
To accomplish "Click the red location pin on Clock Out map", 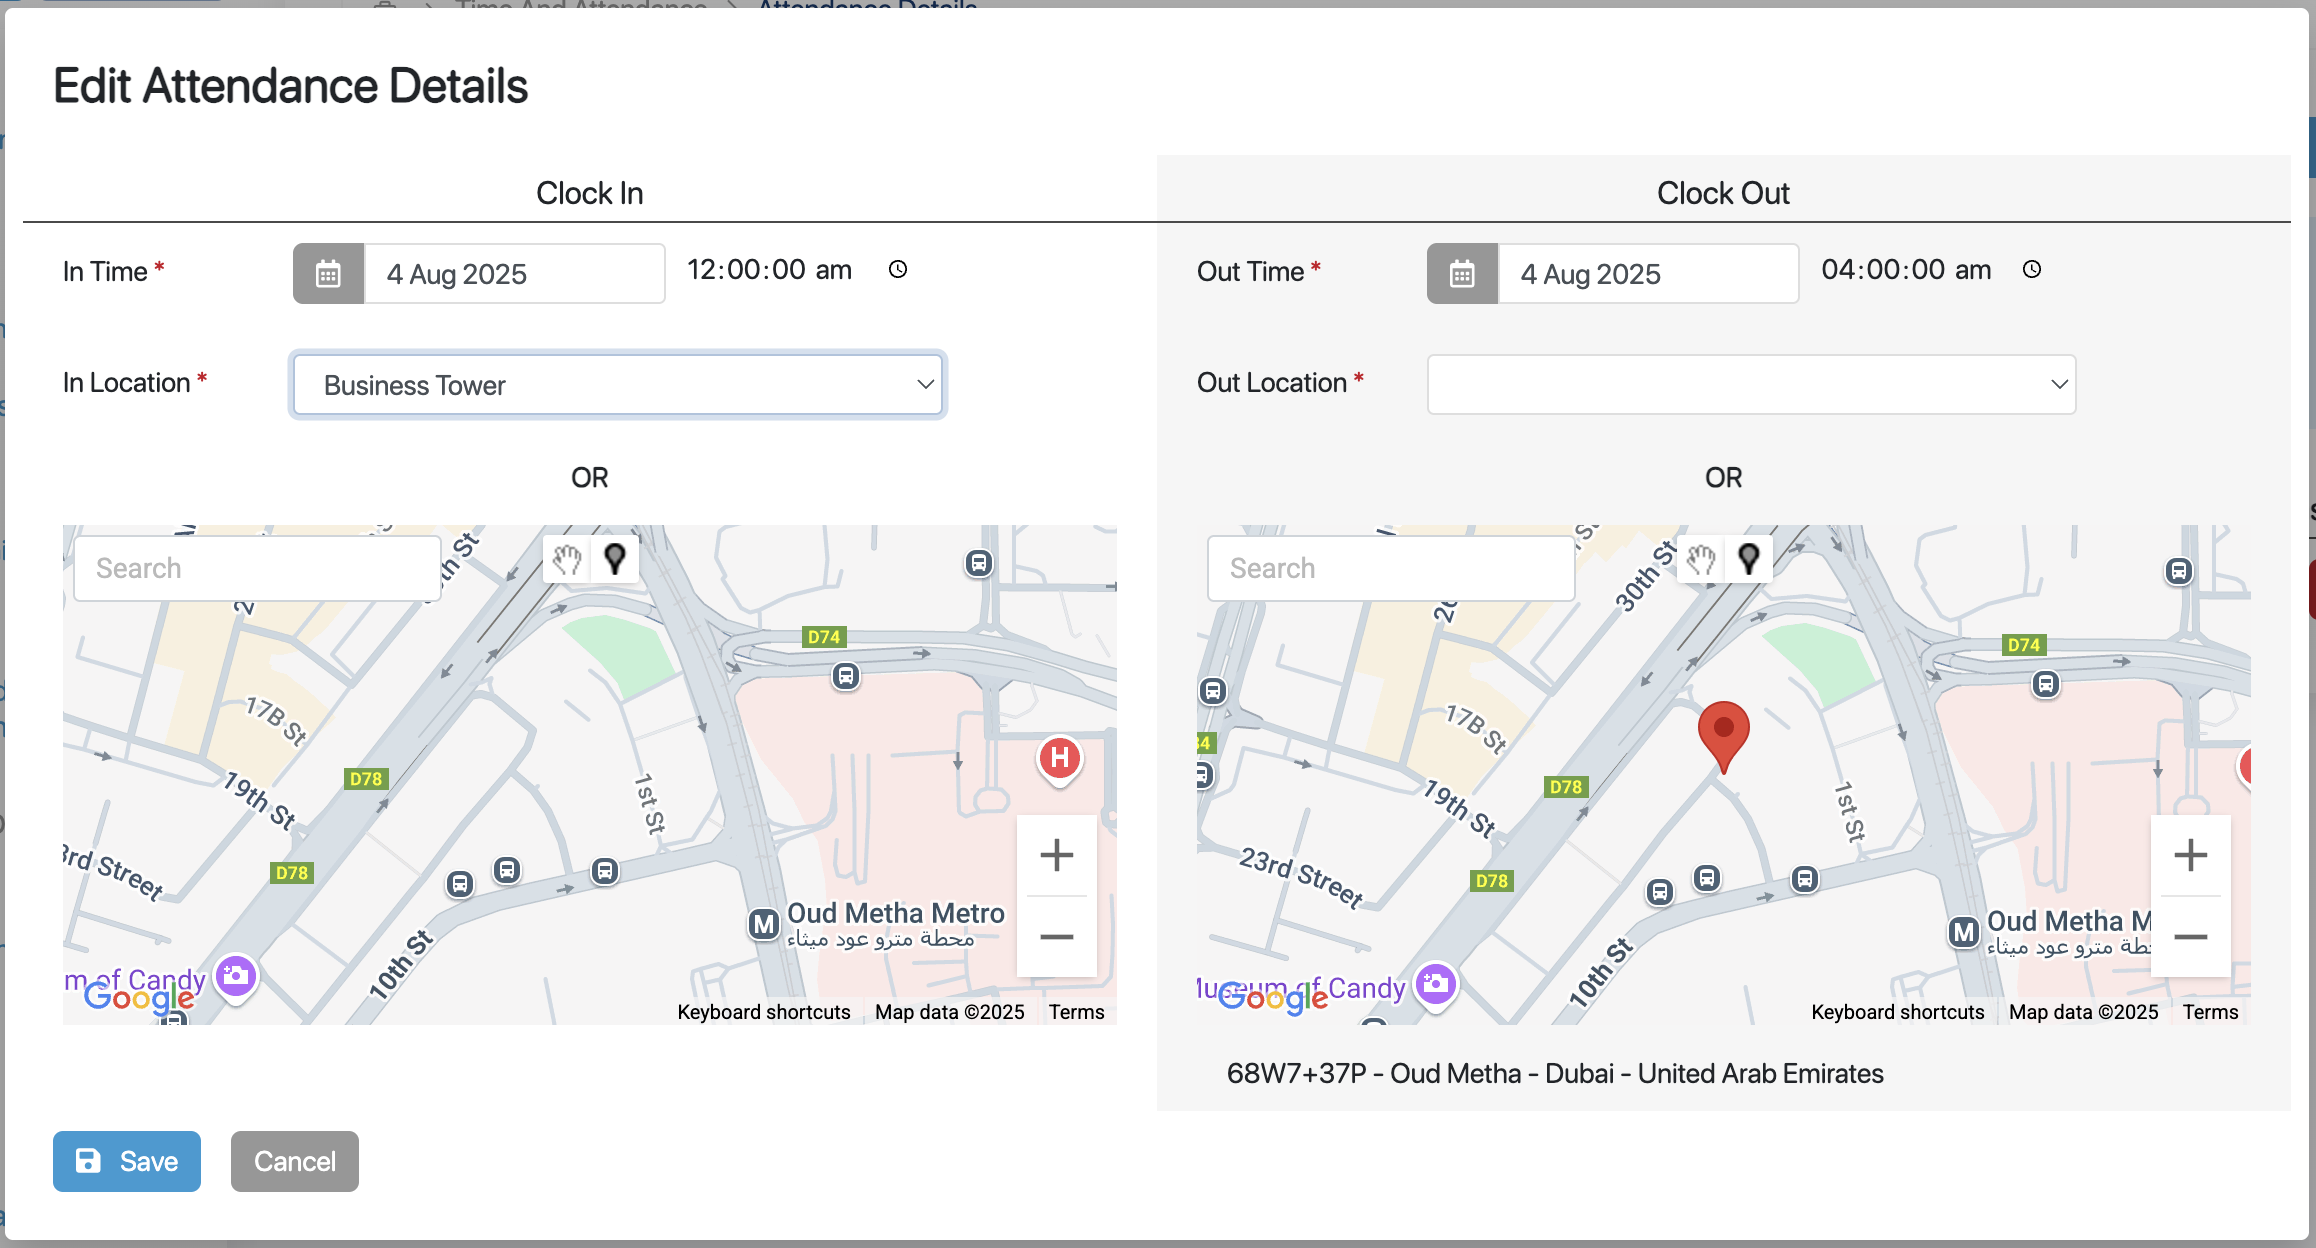I will pyautogui.click(x=1722, y=733).
